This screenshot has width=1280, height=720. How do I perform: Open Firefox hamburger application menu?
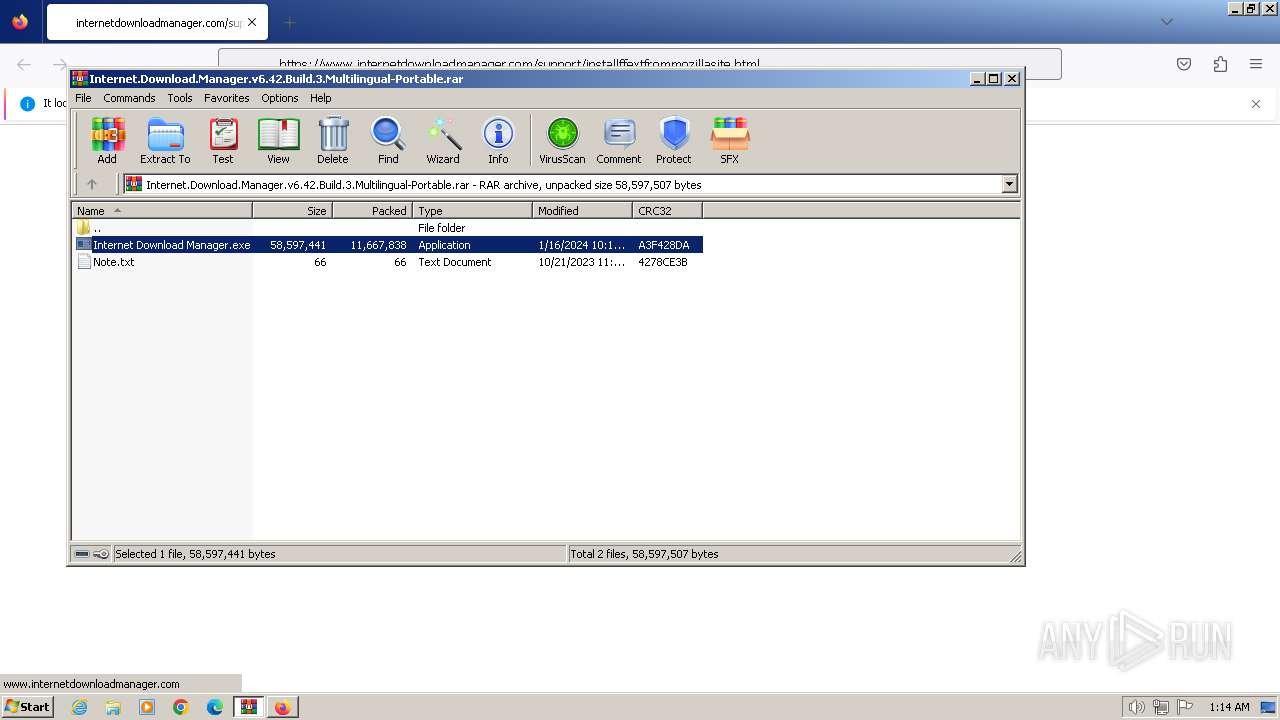[x=1256, y=64]
